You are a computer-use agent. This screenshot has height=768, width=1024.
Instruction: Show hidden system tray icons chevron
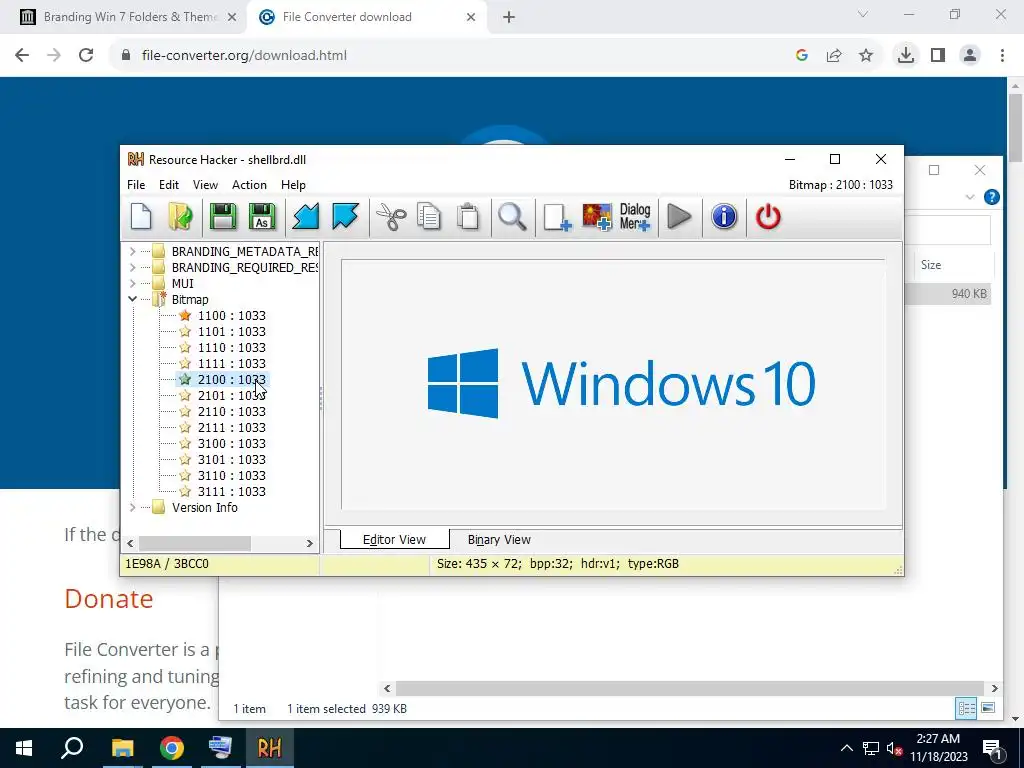846,748
